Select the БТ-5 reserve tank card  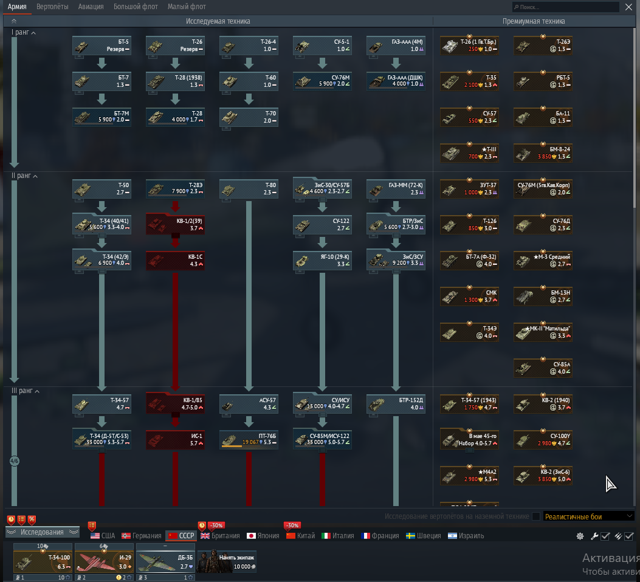tap(102, 45)
